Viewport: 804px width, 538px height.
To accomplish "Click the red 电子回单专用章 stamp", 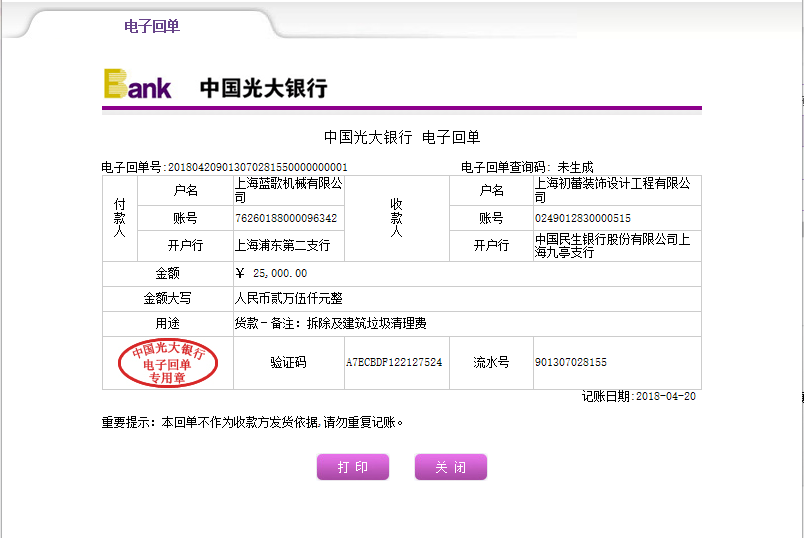I will coord(168,364).
